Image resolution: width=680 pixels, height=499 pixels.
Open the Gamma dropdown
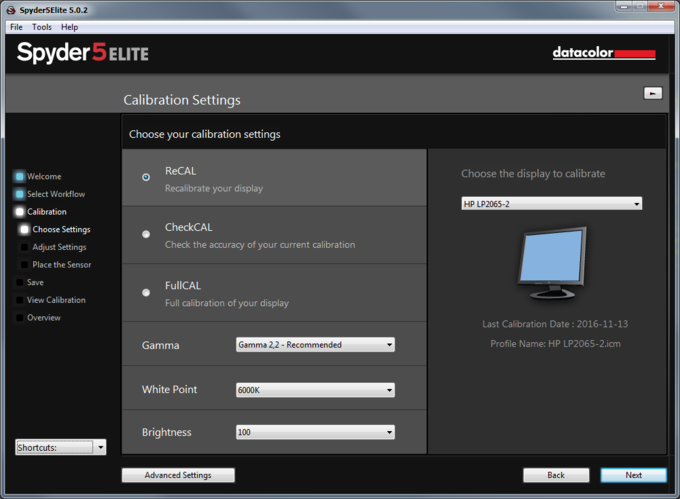click(x=315, y=345)
